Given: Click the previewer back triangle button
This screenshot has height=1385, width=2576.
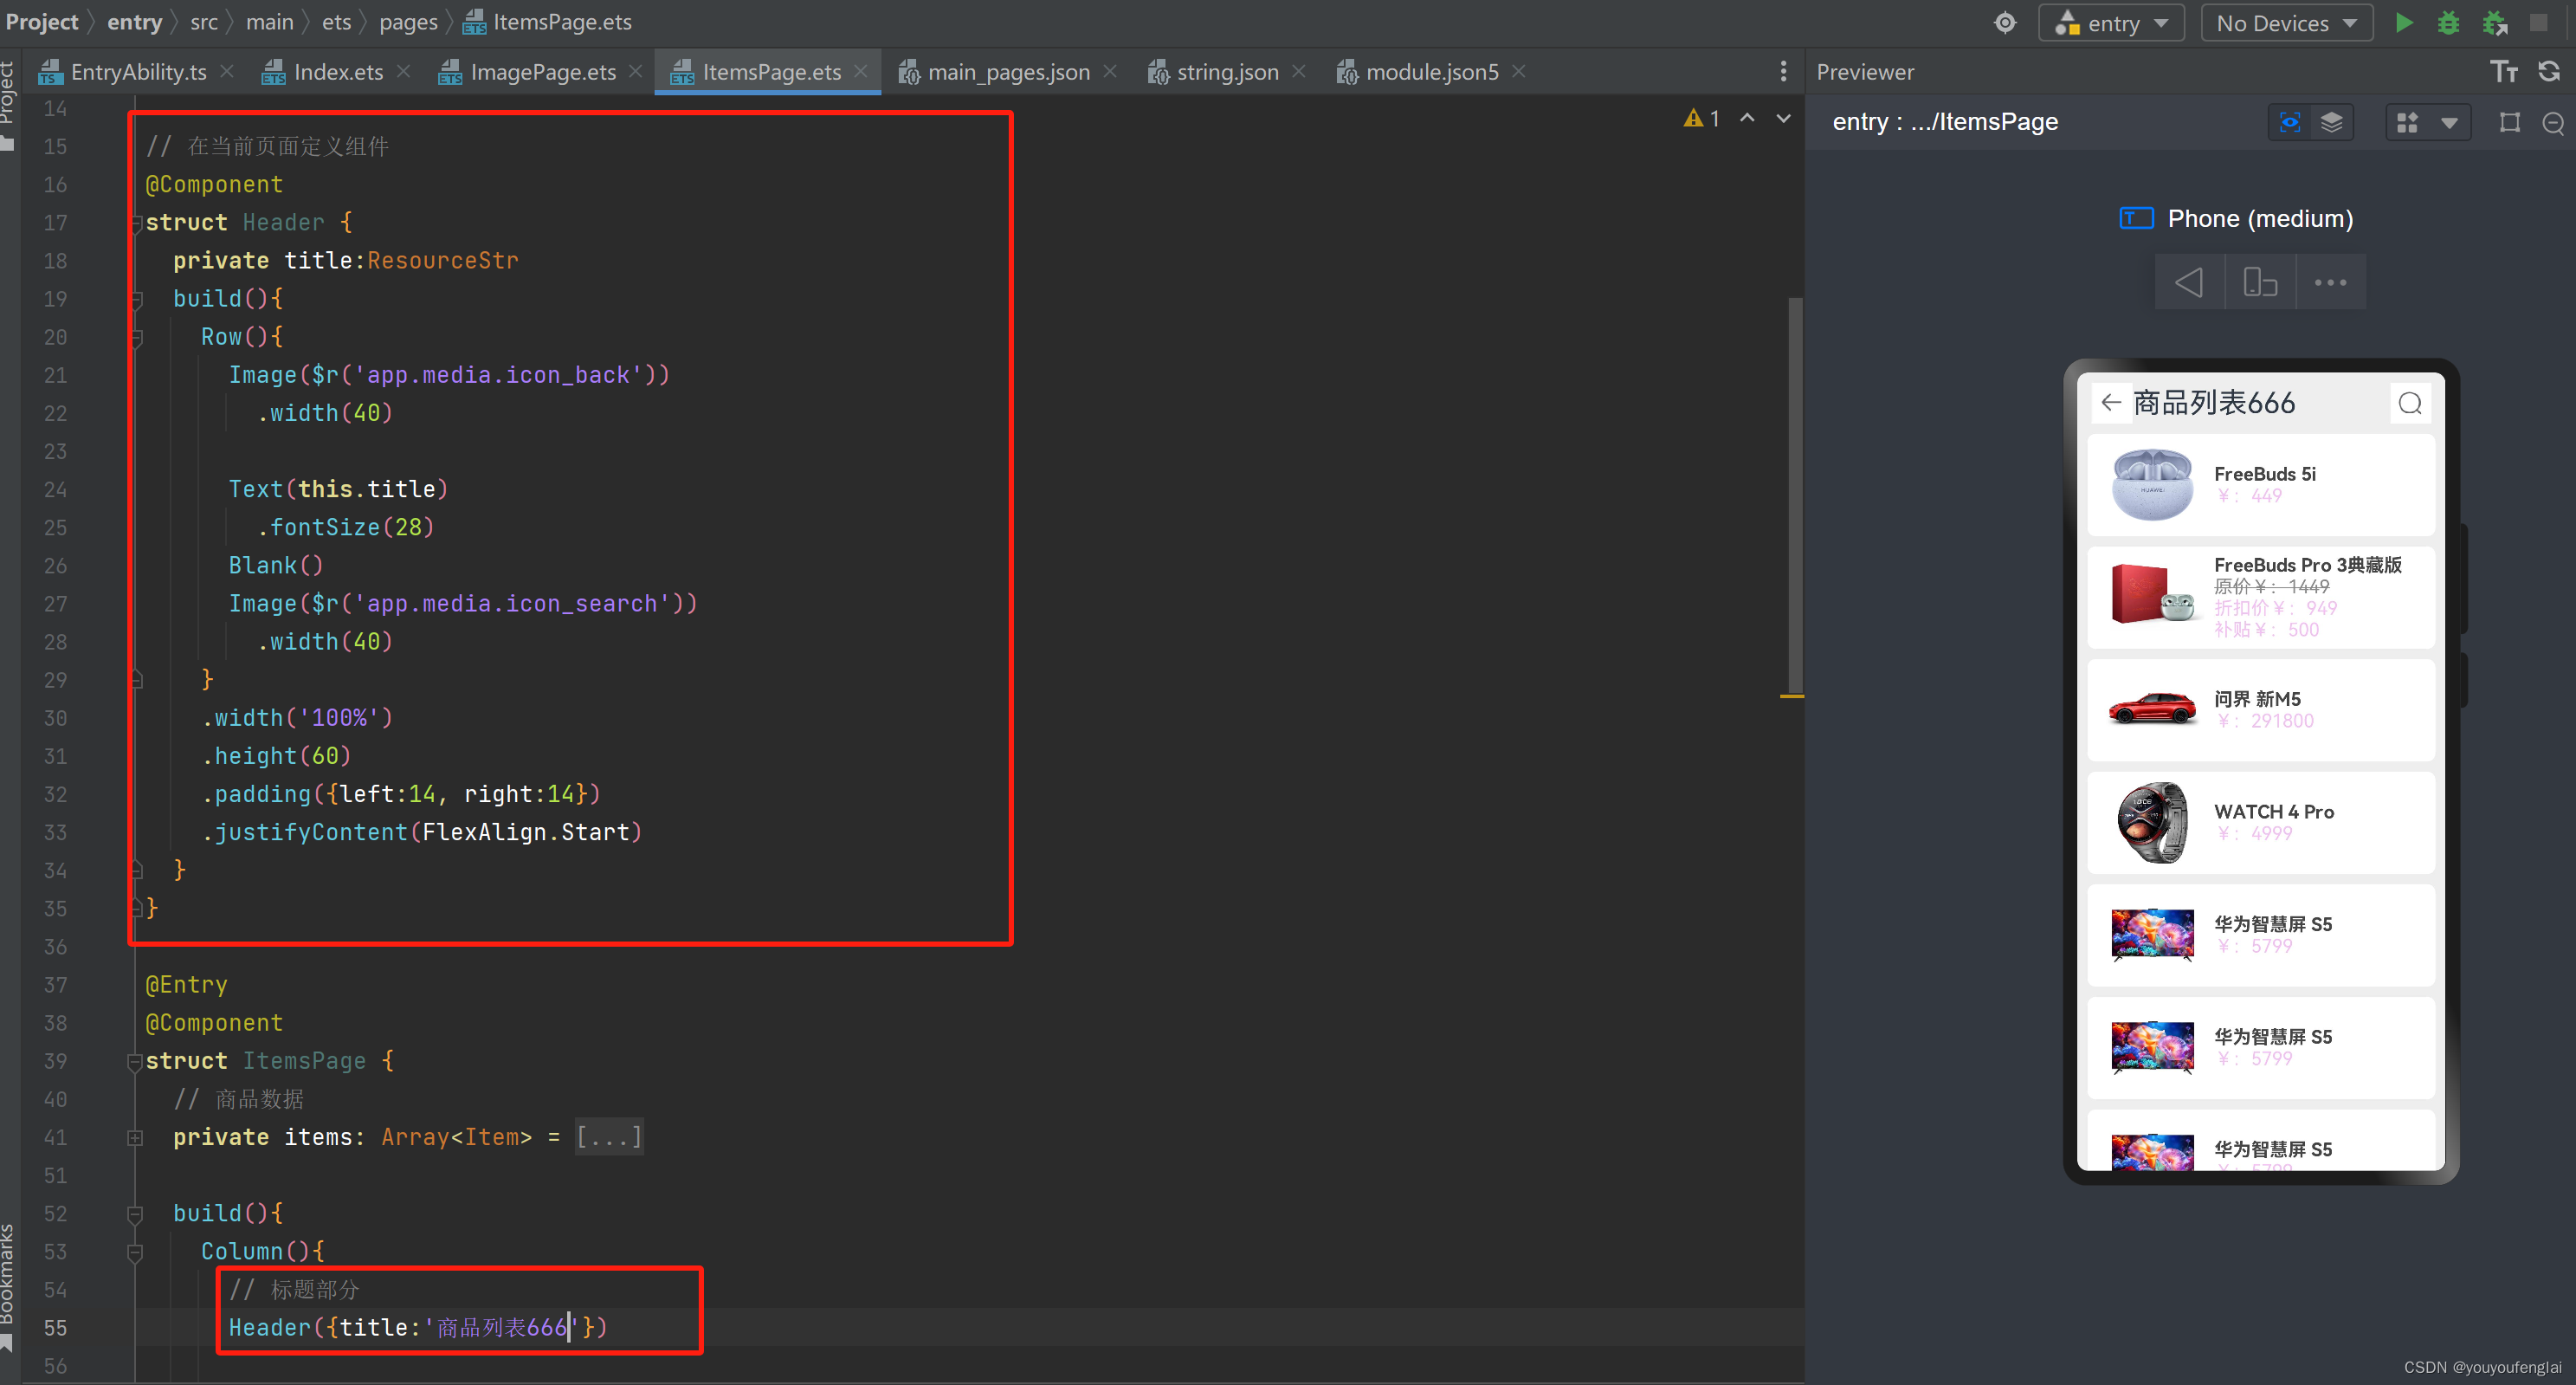Looking at the screenshot, I should tap(2189, 282).
